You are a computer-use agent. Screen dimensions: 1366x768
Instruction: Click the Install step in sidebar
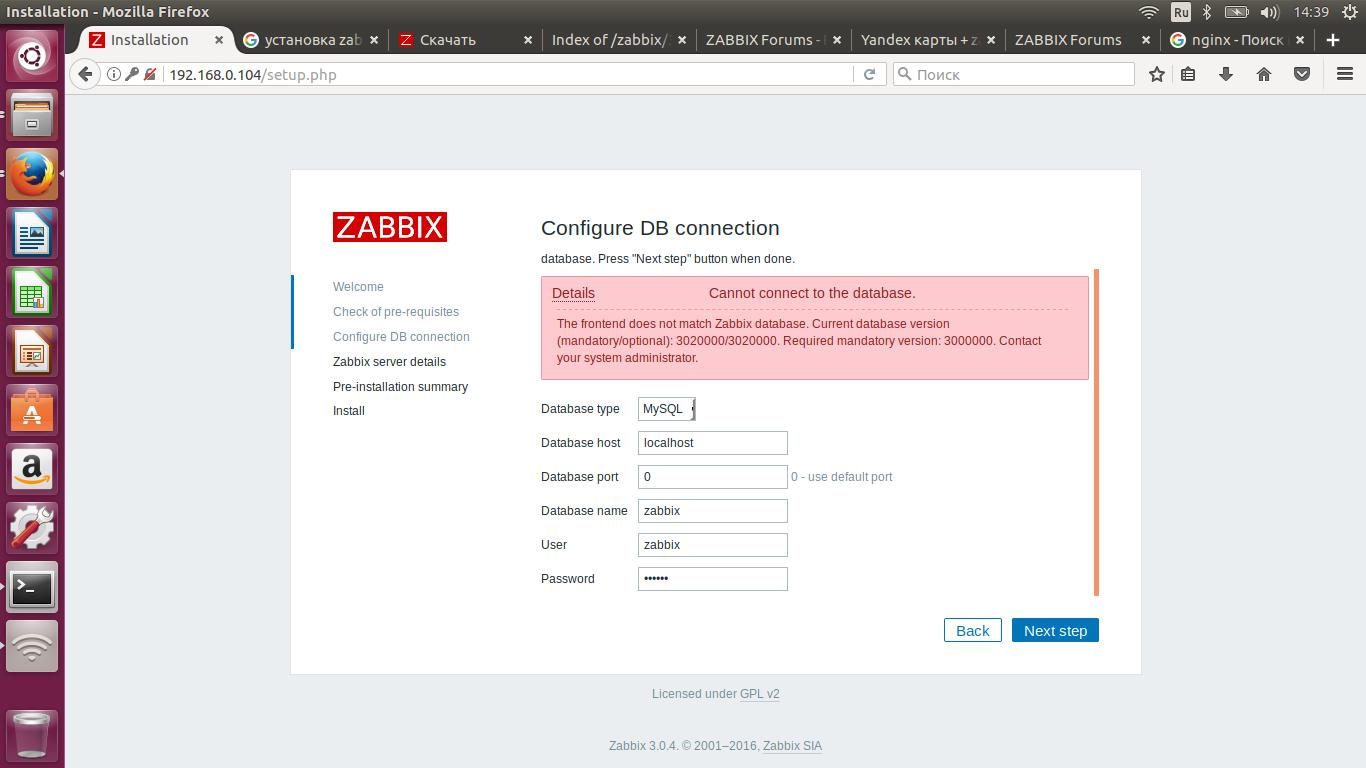(349, 411)
